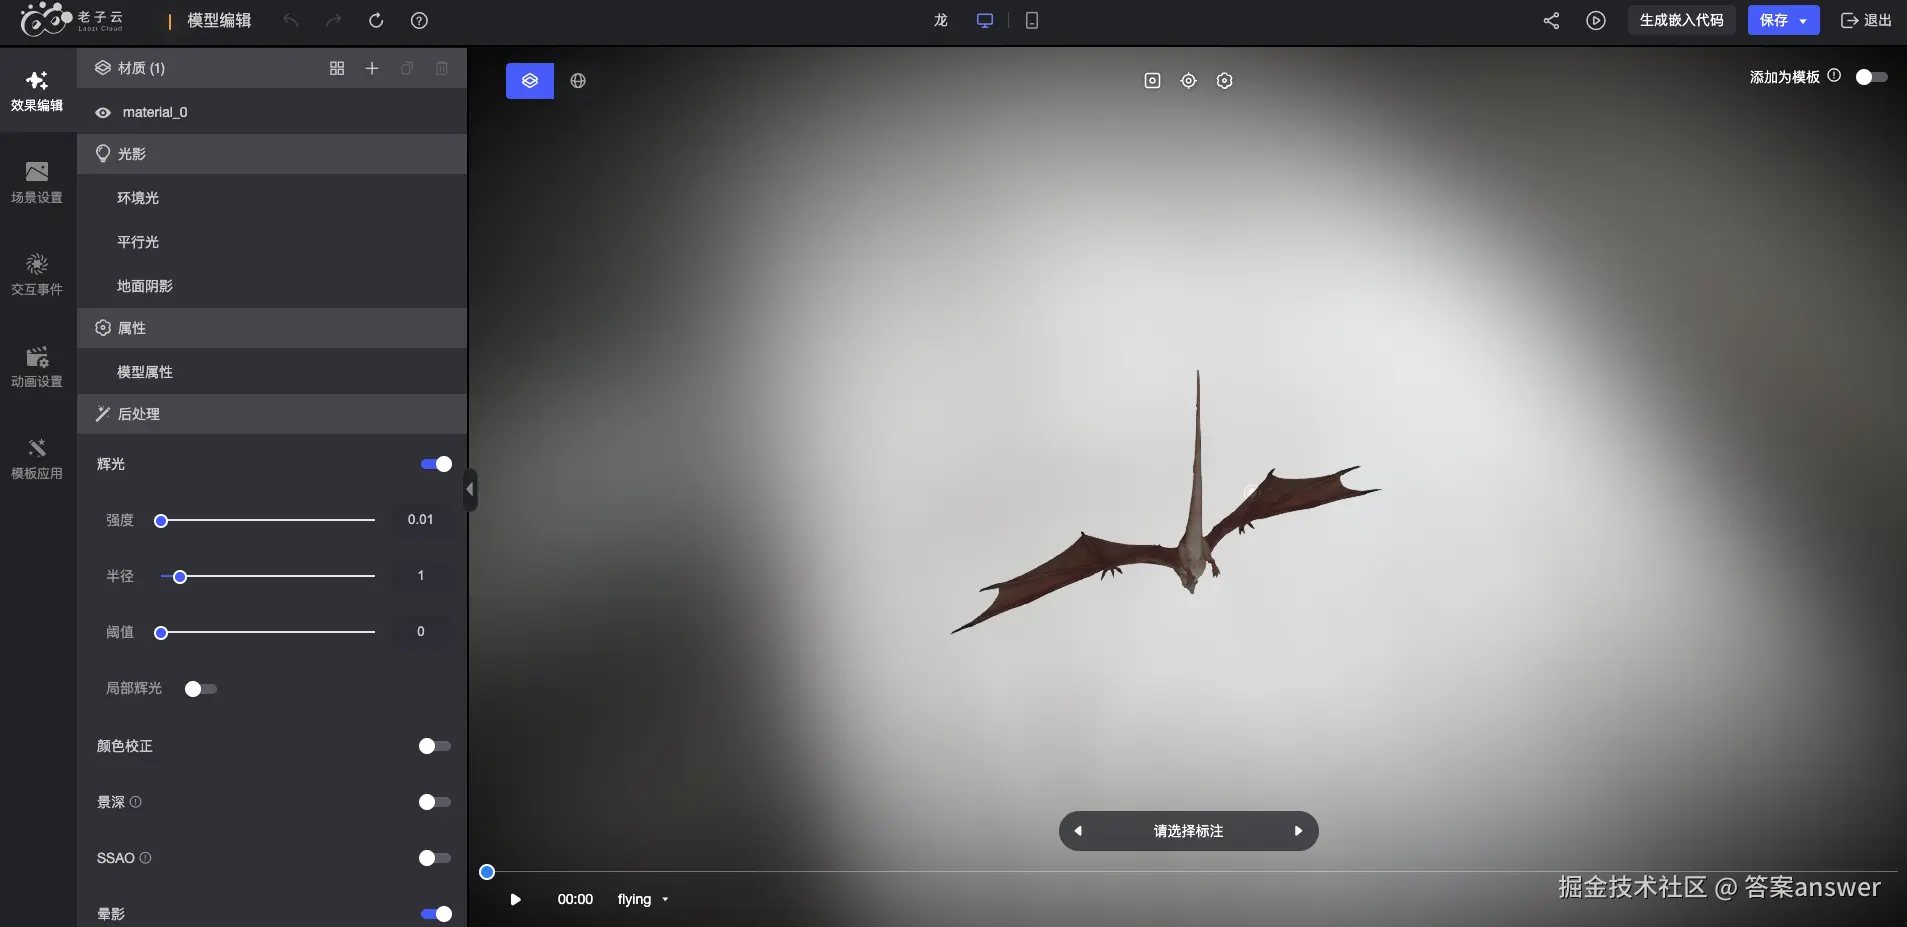Click the 强度 intensity slider handle
This screenshot has width=1907, height=927.
pyautogui.click(x=161, y=520)
